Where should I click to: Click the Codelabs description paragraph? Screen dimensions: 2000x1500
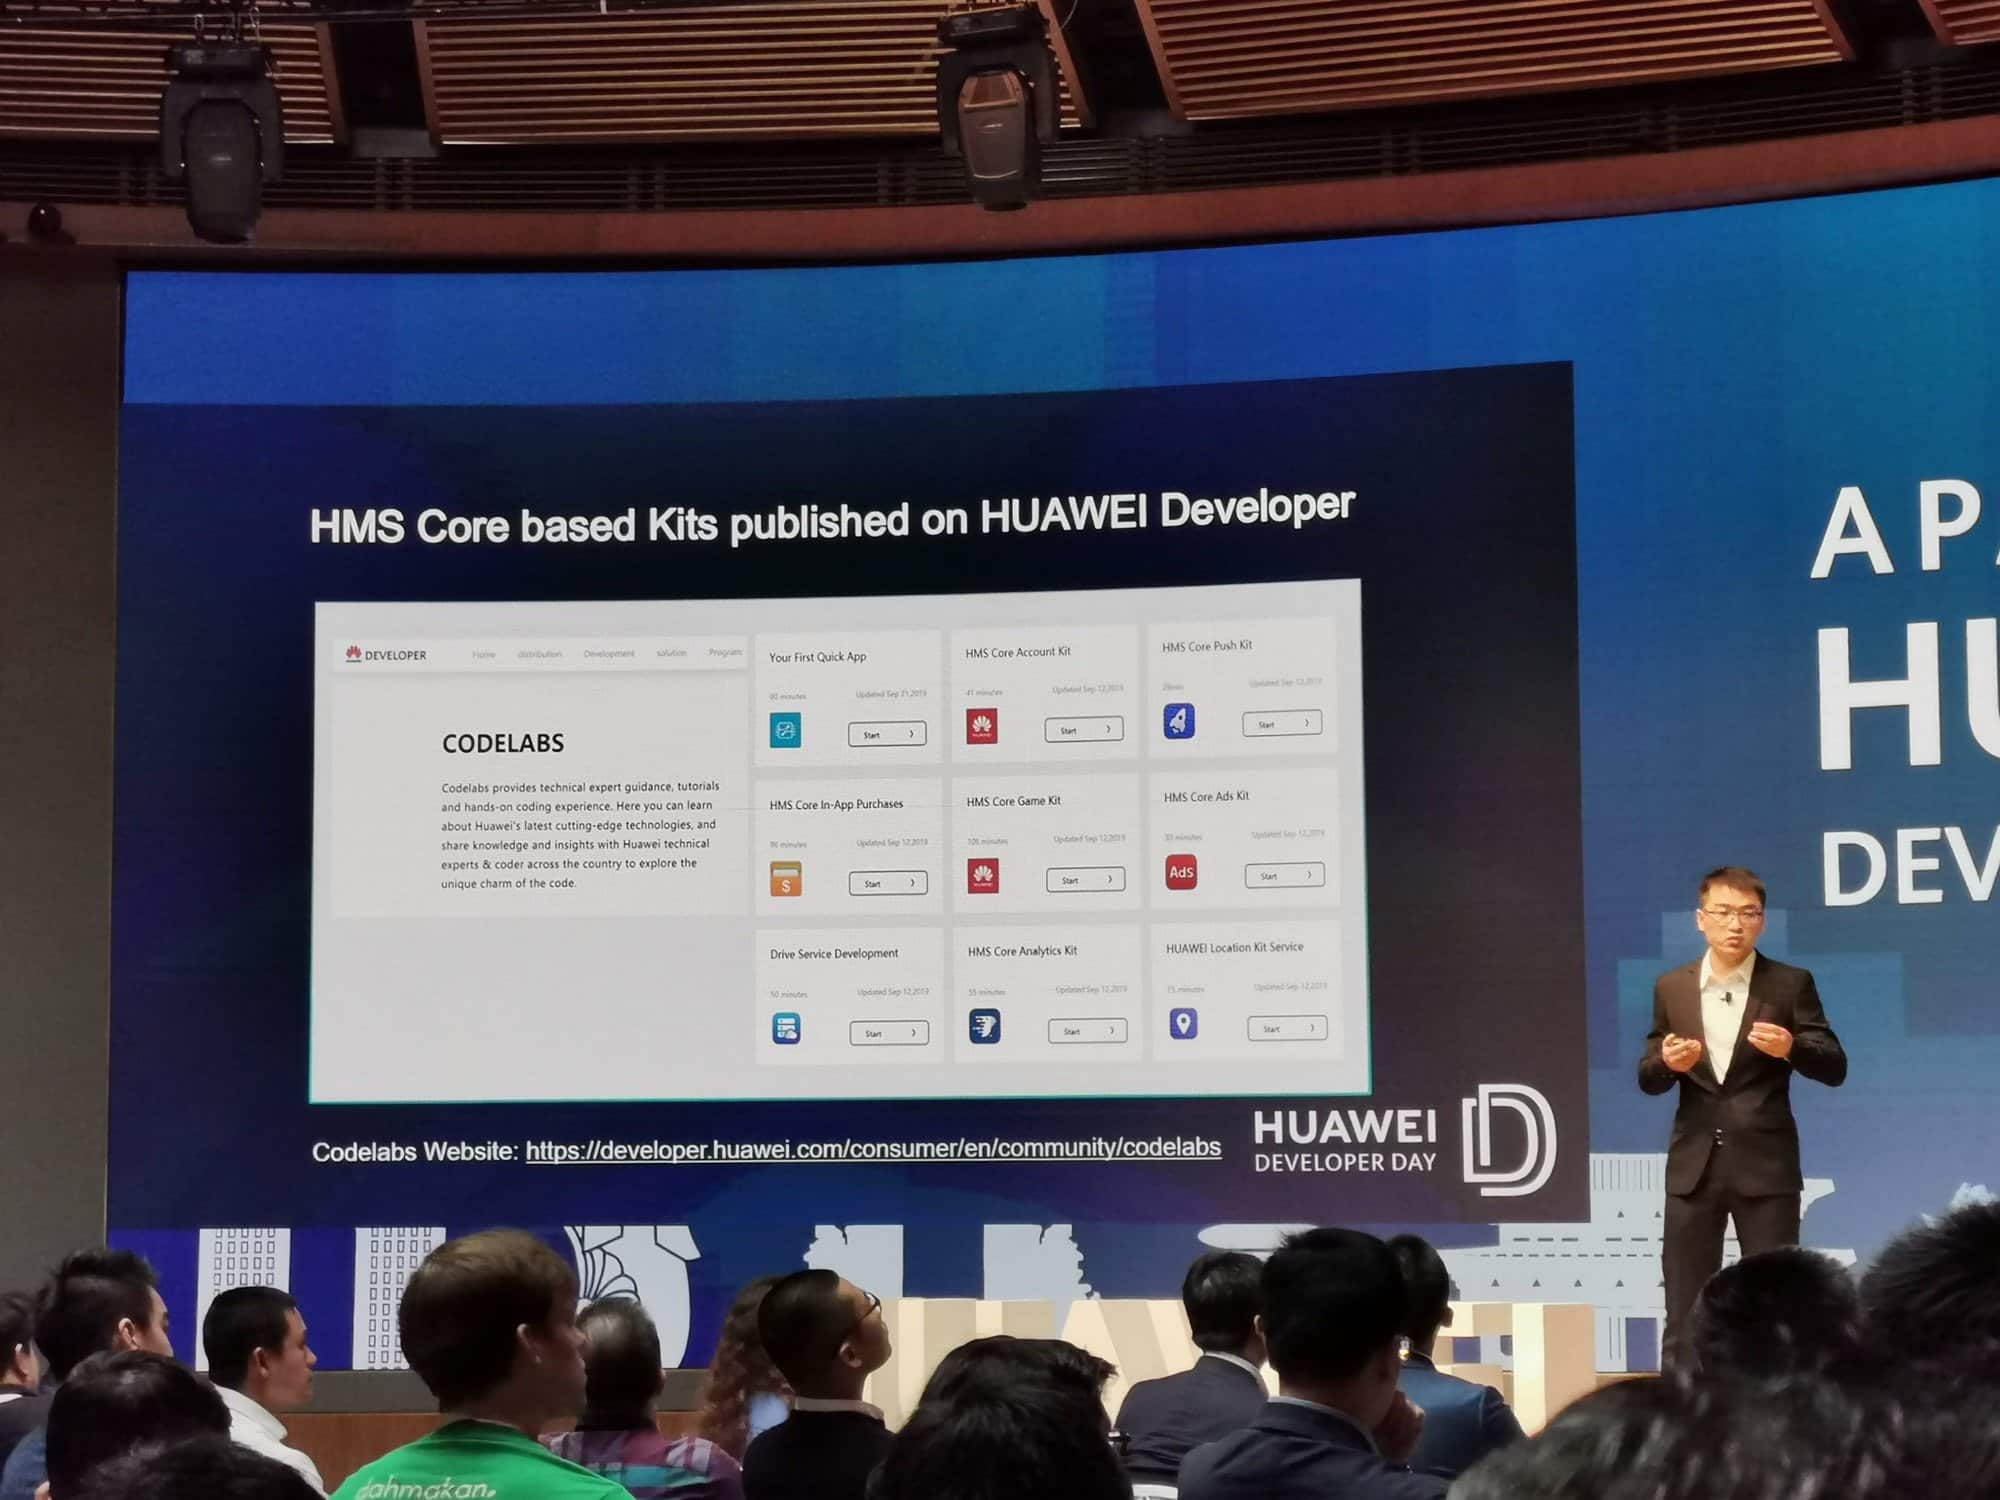[580, 834]
